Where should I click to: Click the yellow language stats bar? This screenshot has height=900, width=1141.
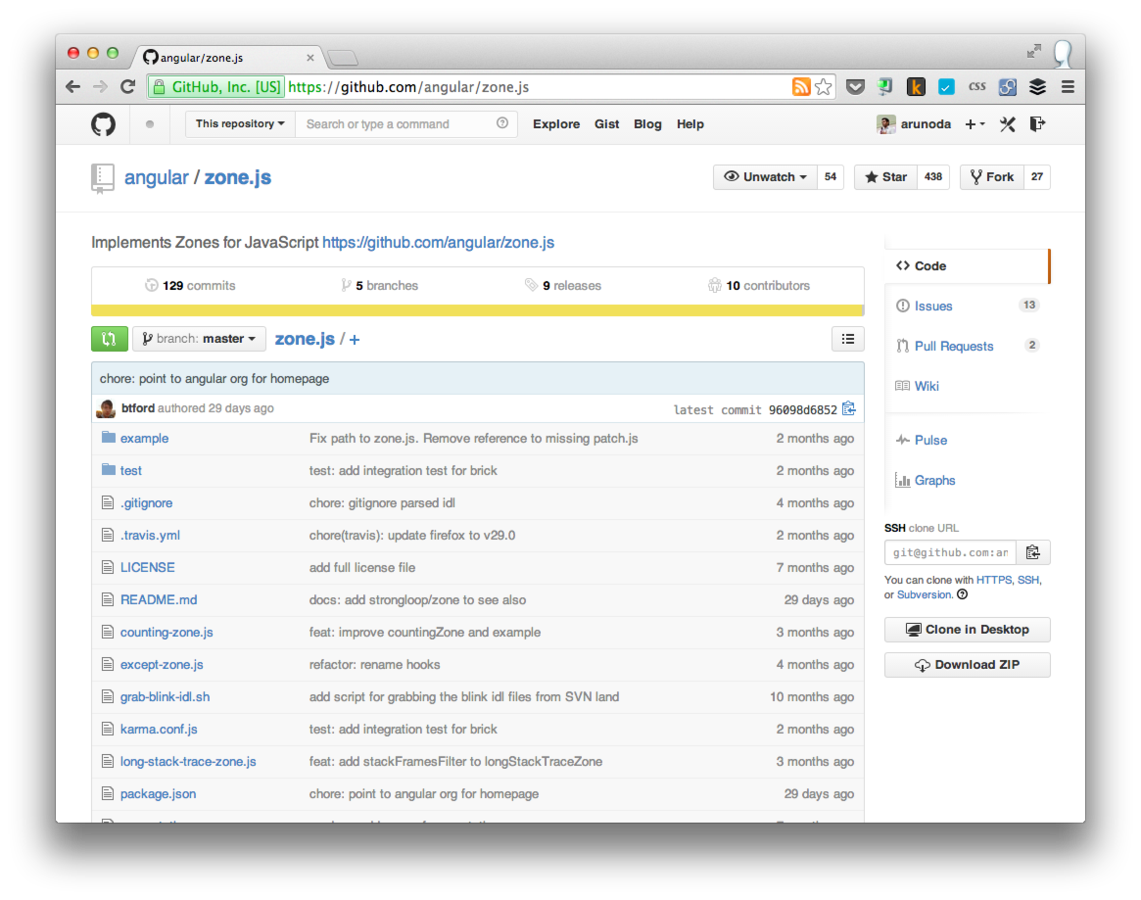click(x=477, y=311)
